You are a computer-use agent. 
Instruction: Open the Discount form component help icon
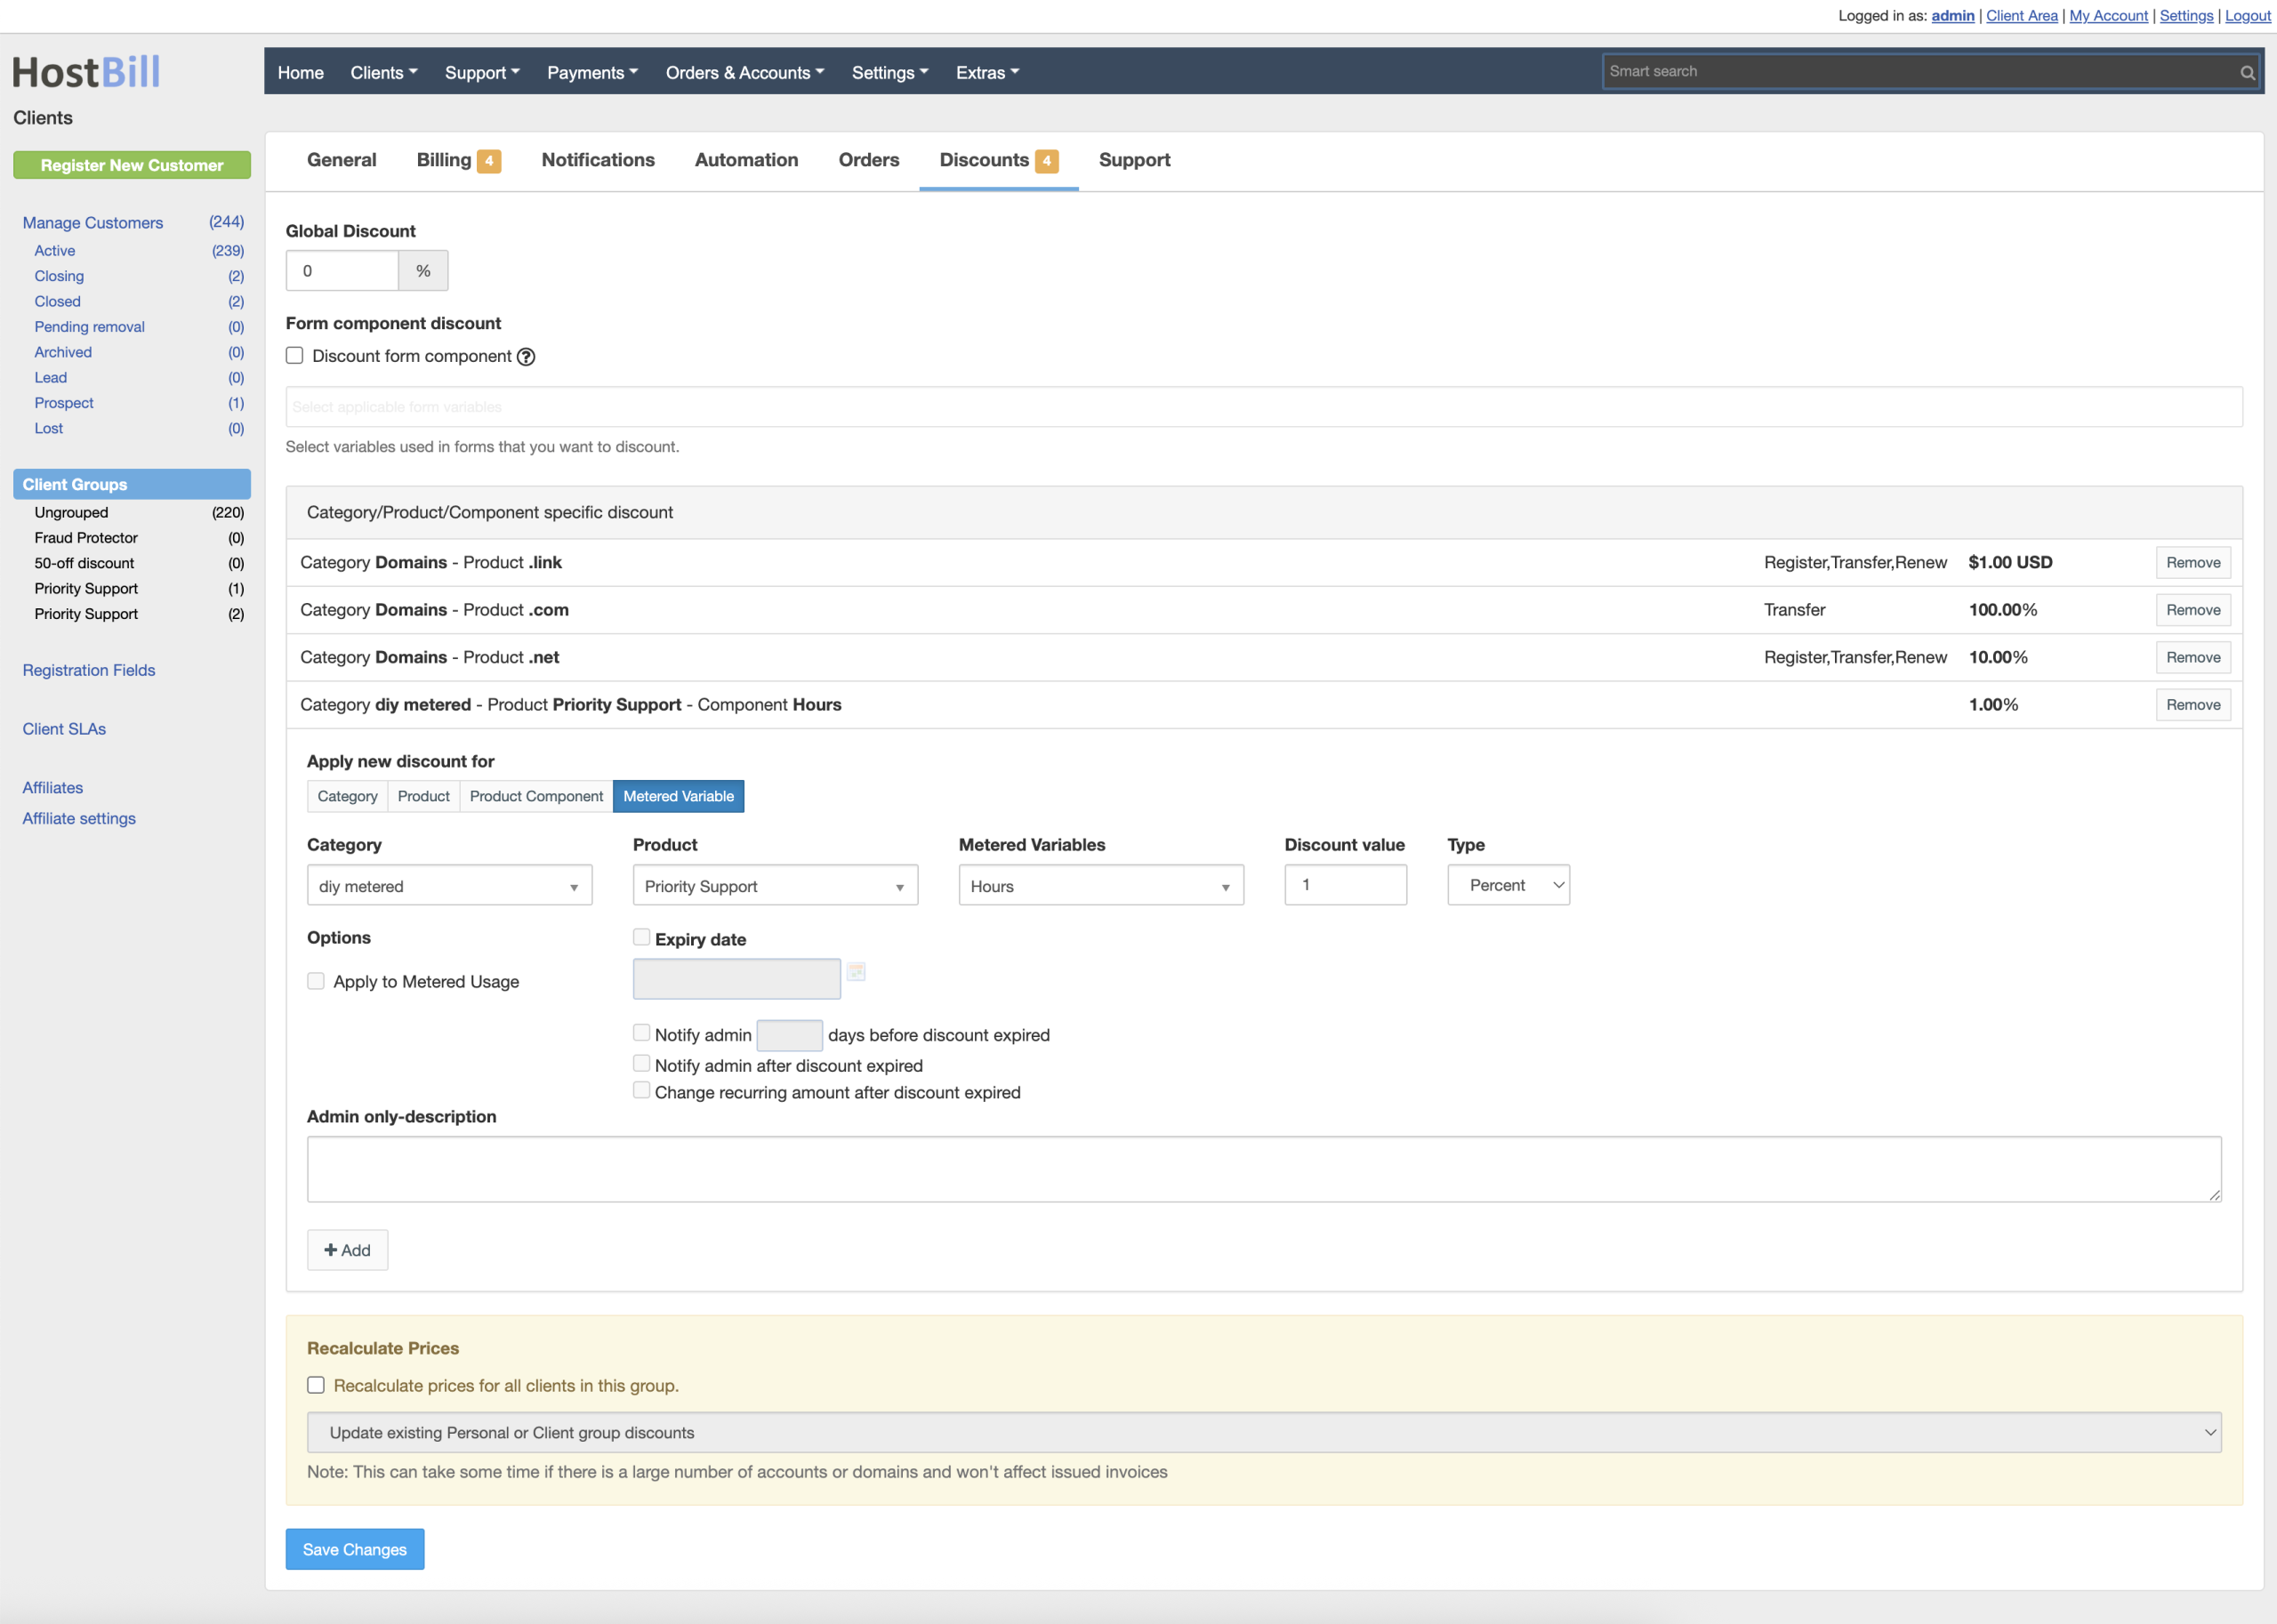[x=526, y=357]
